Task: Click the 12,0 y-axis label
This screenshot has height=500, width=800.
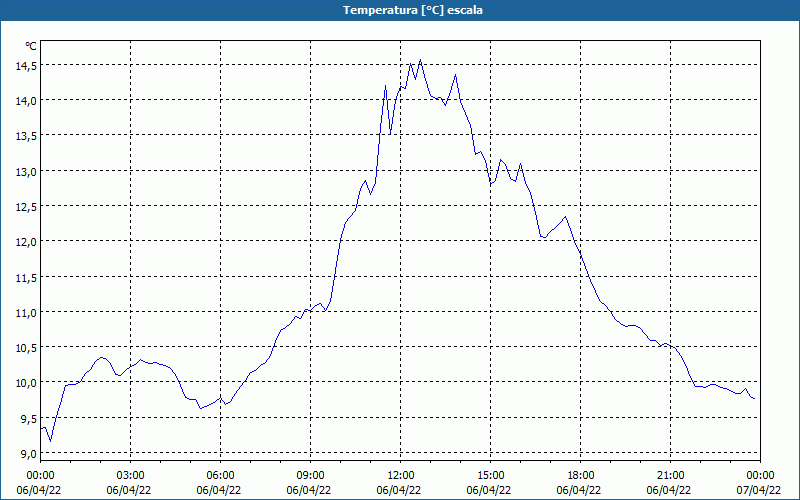Action: coord(27,242)
